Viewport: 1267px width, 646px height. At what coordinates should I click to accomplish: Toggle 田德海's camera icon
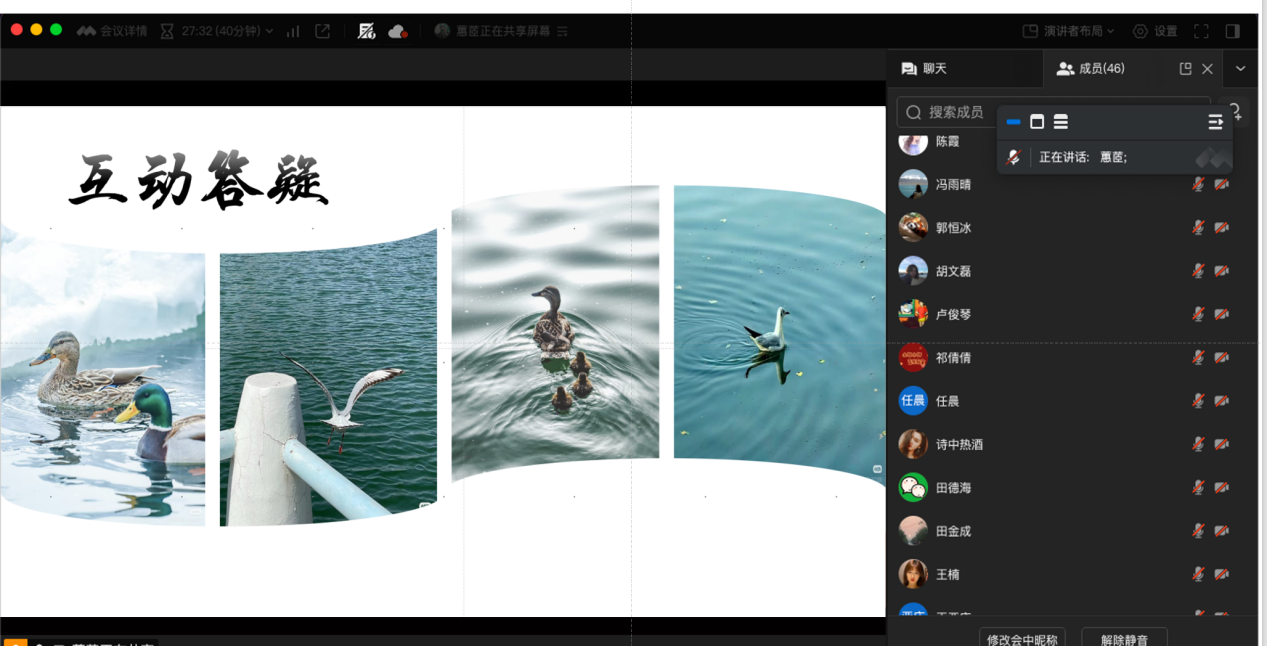coord(1221,487)
